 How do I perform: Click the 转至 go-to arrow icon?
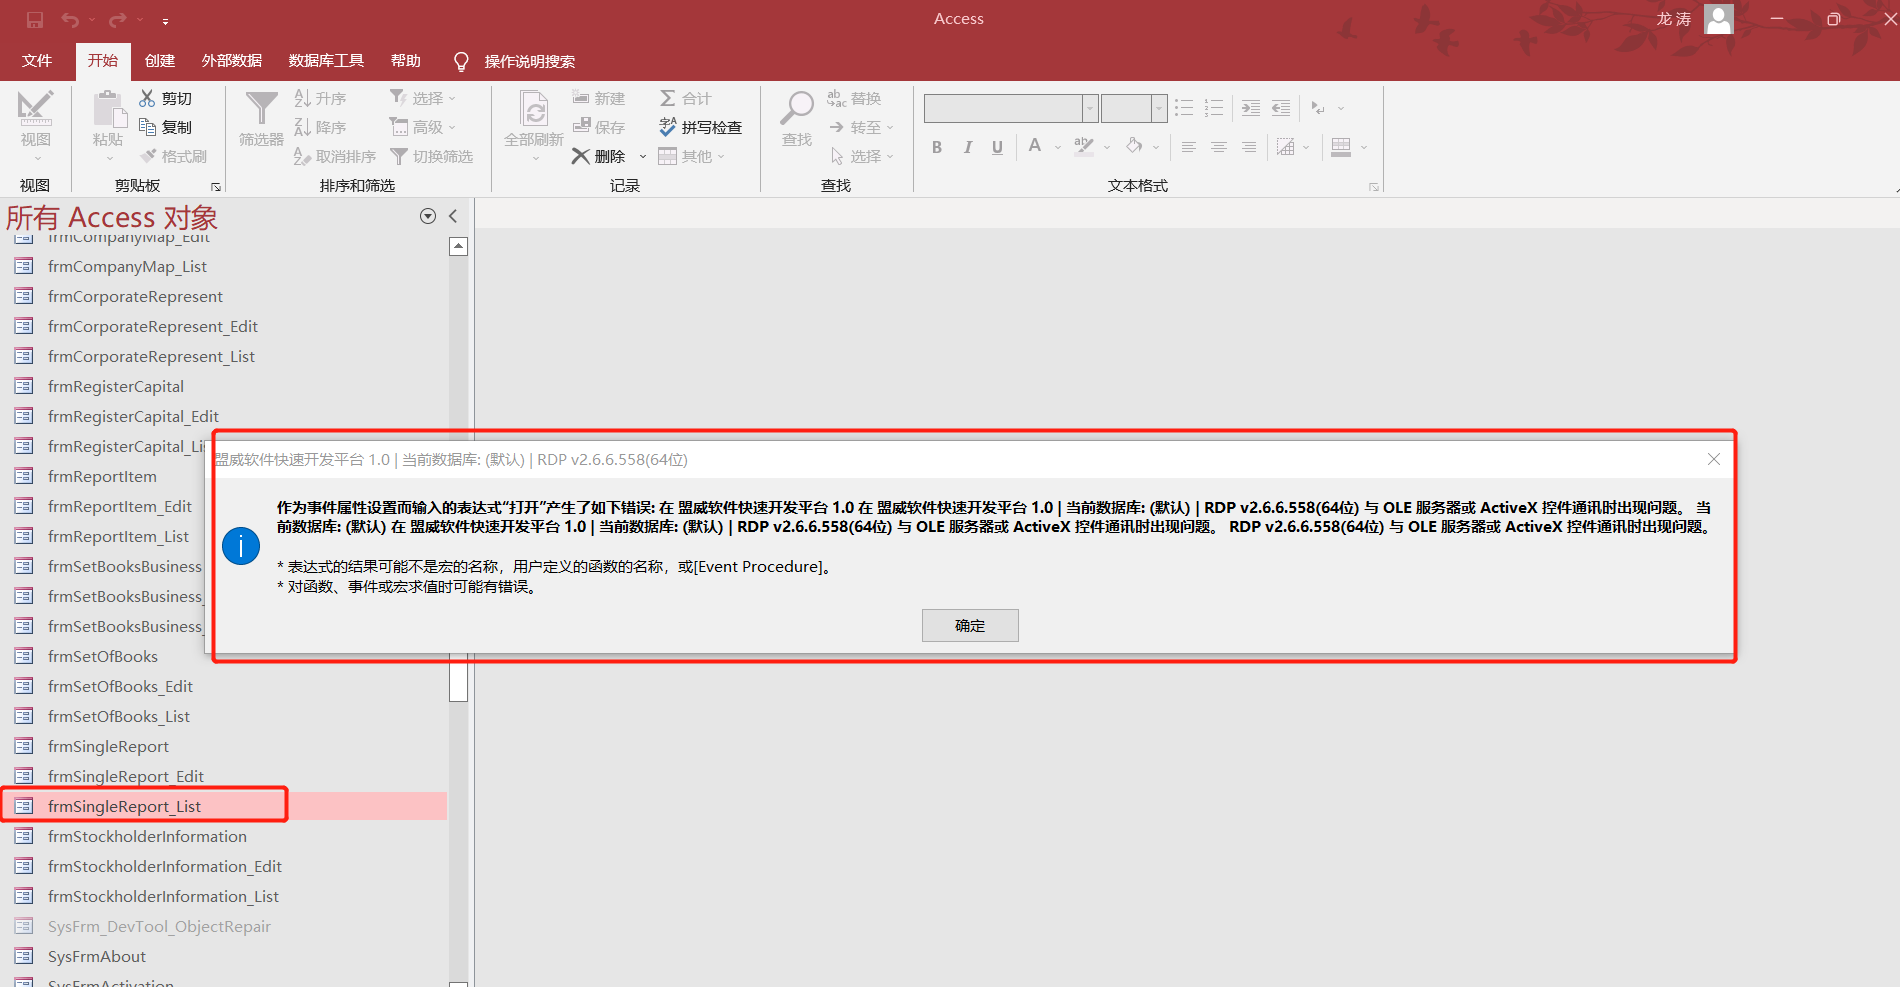coord(837,127)
